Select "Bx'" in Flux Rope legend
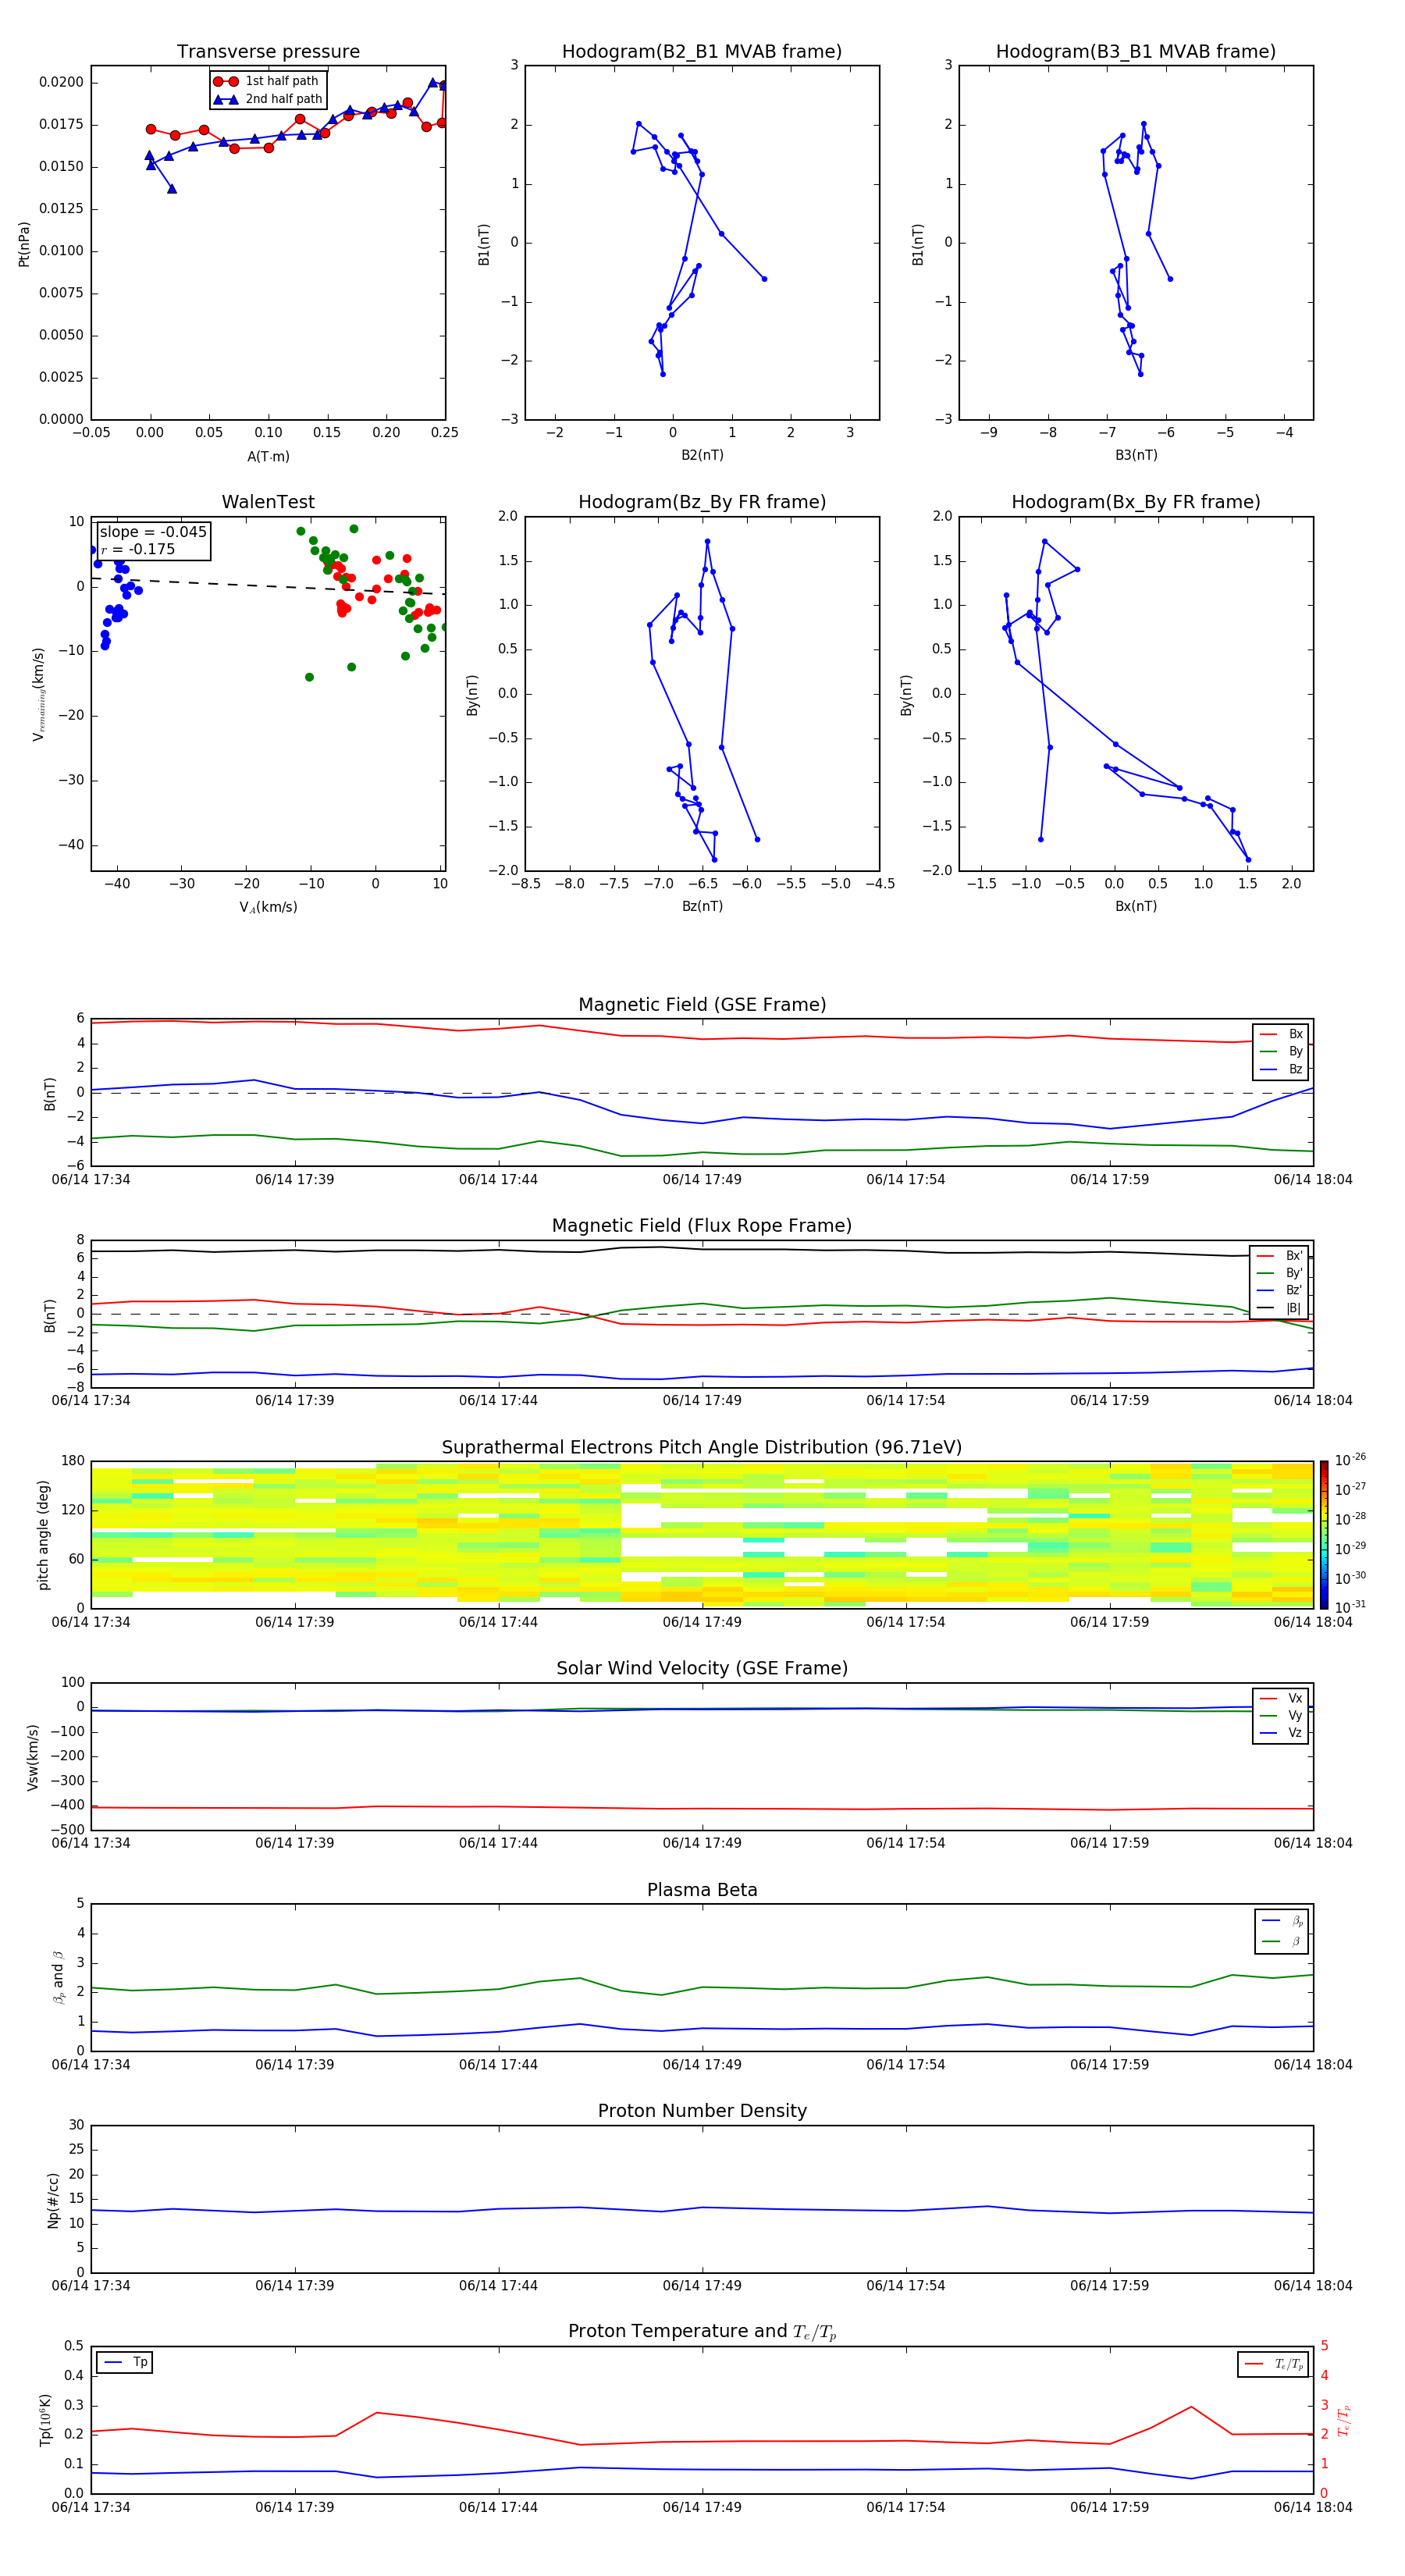 coord(1280,1256)
